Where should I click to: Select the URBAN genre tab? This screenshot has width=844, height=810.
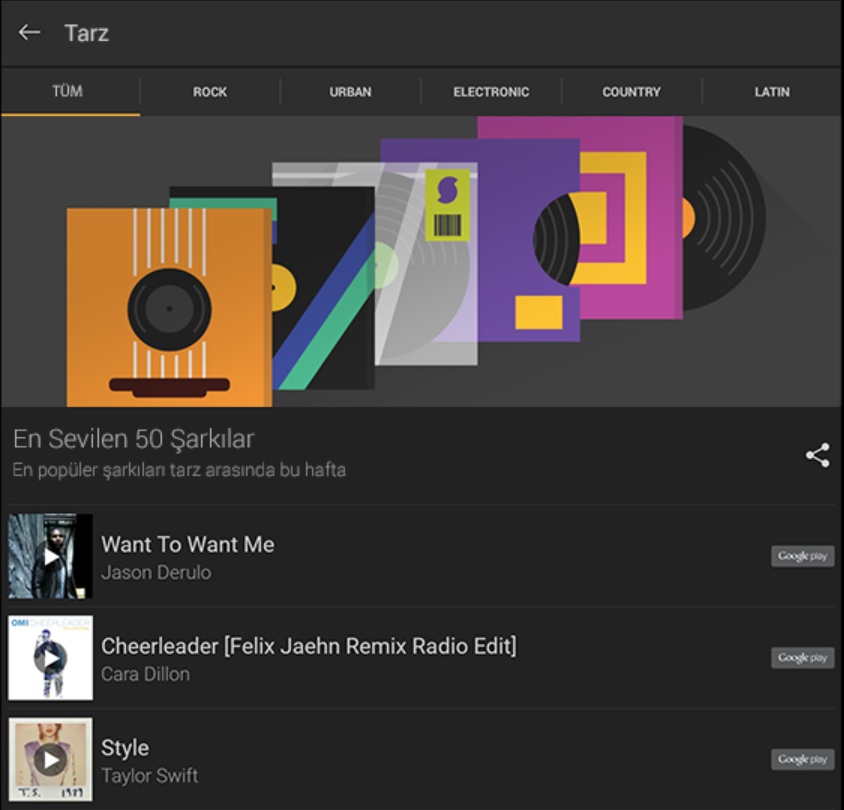[x=350, y=92]
